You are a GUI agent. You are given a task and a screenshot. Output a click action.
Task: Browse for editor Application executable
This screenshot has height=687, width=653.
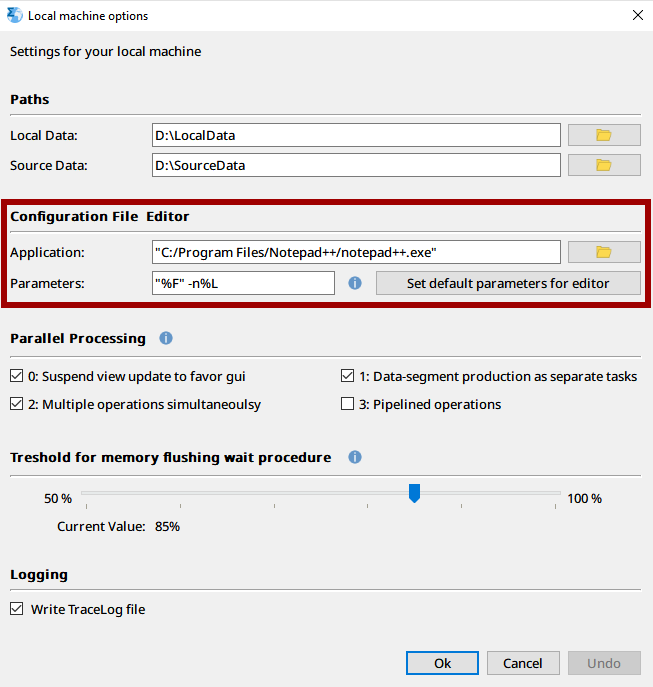tap(604, 252)
